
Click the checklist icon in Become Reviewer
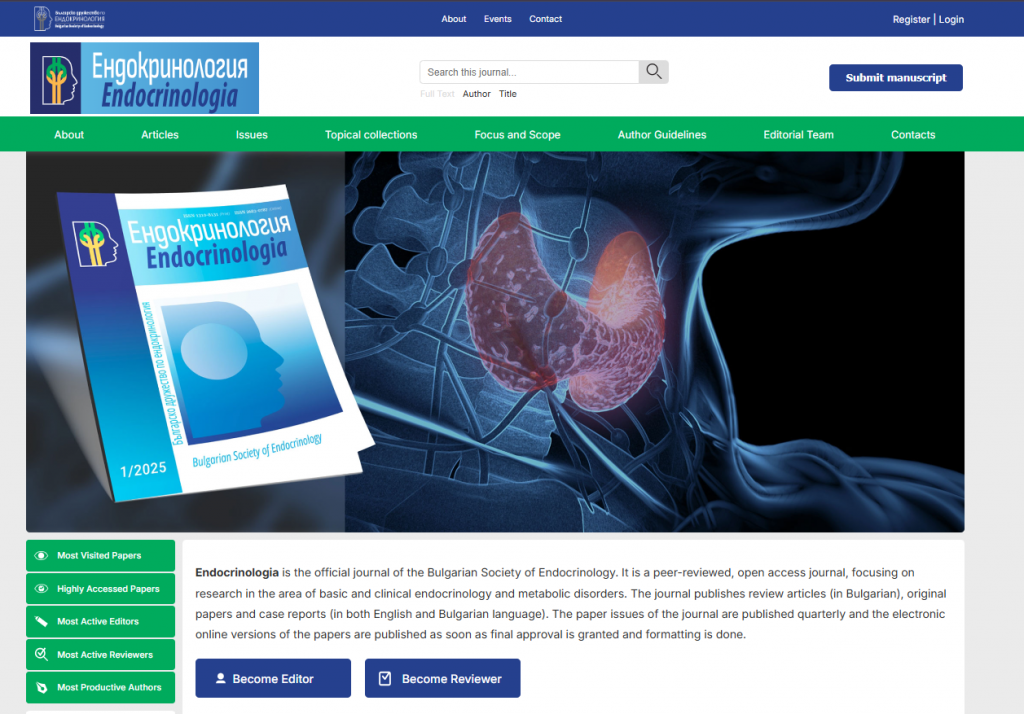point(385,679)
